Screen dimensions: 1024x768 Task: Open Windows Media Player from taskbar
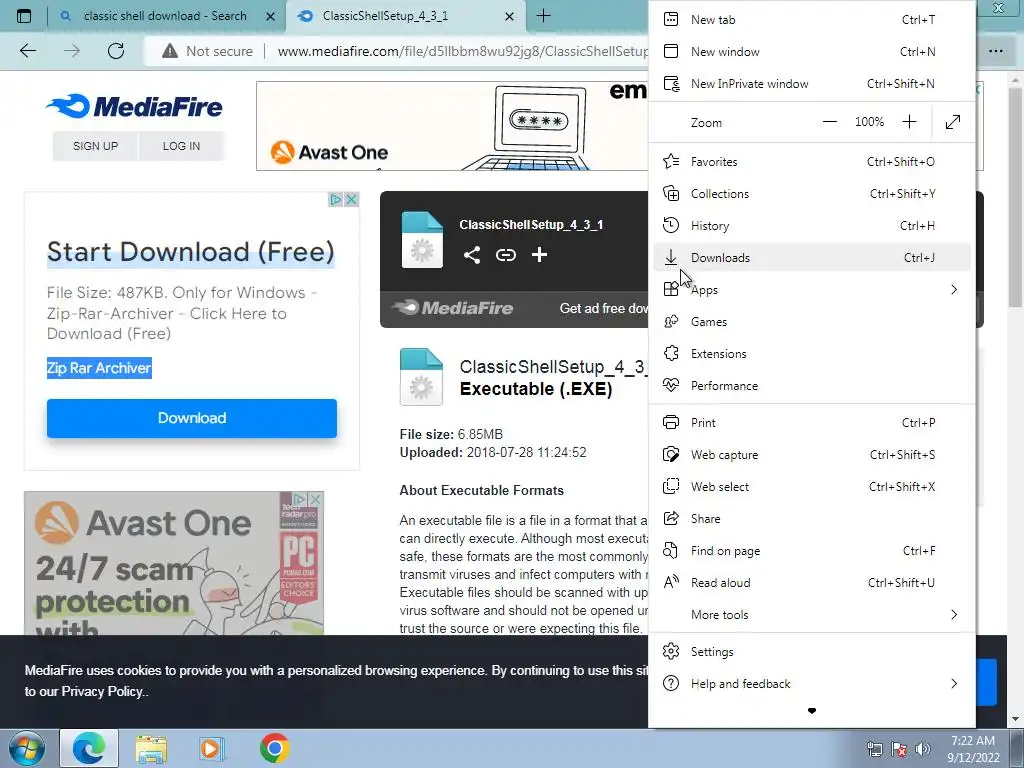212,748
